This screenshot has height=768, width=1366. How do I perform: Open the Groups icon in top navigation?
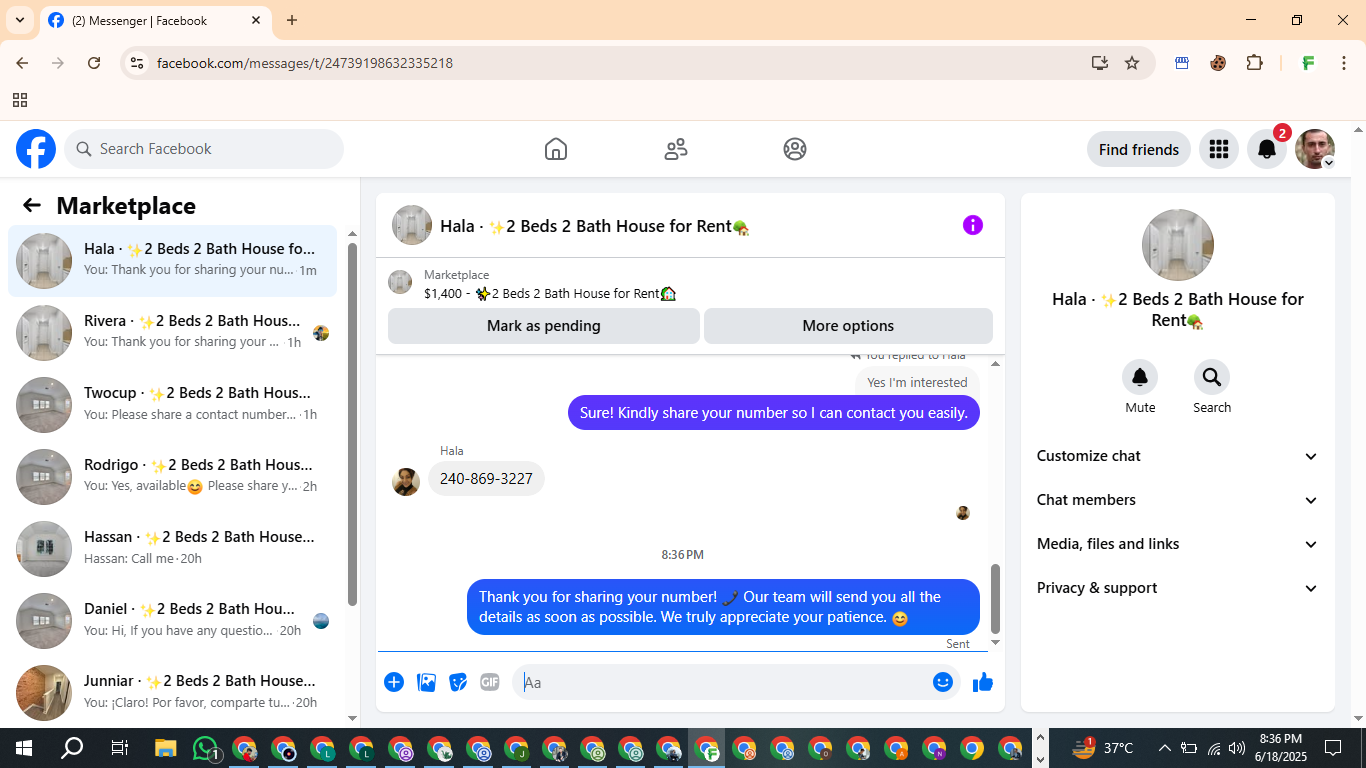pos(795,149)
